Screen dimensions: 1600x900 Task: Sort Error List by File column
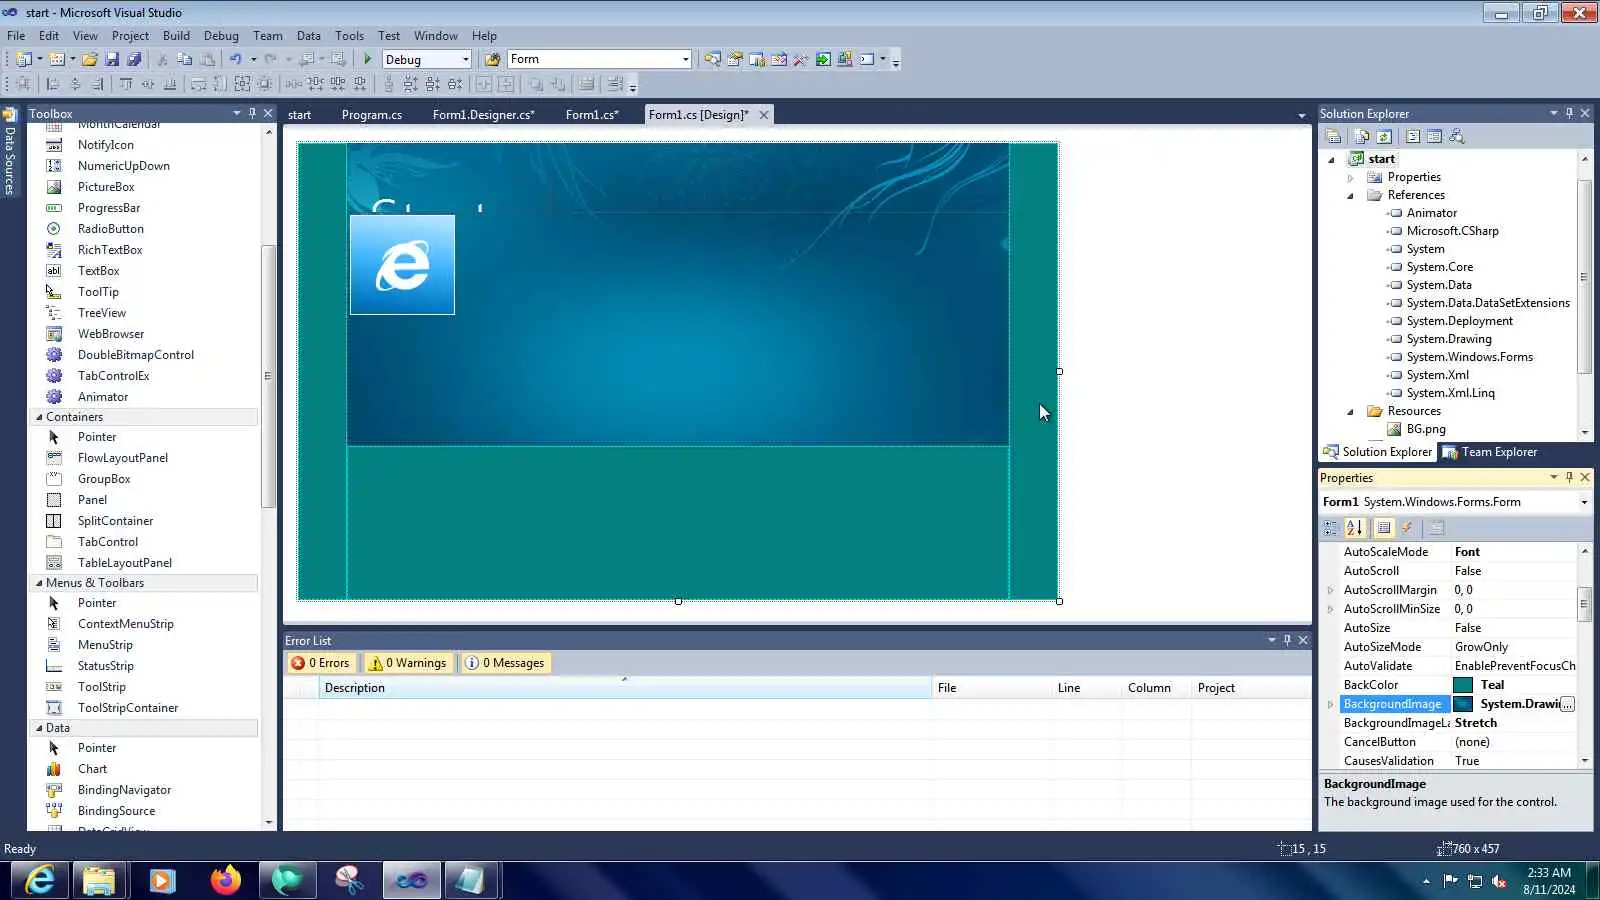click(991, 688)
